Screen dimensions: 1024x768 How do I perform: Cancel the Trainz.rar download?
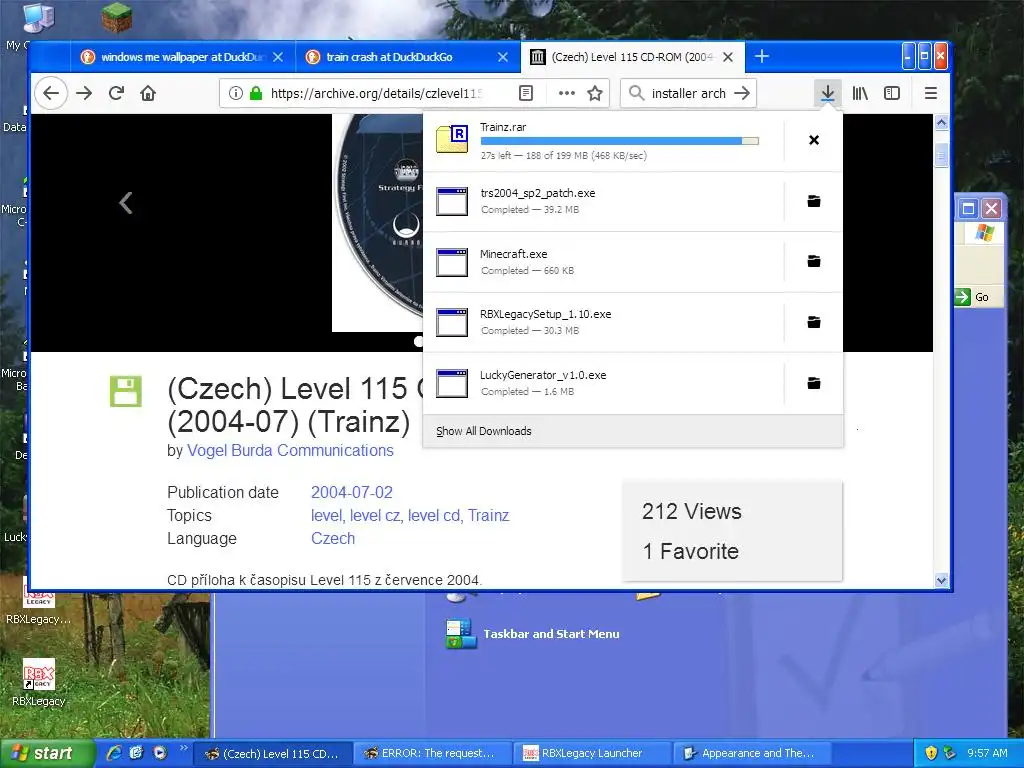click(814, 140)
